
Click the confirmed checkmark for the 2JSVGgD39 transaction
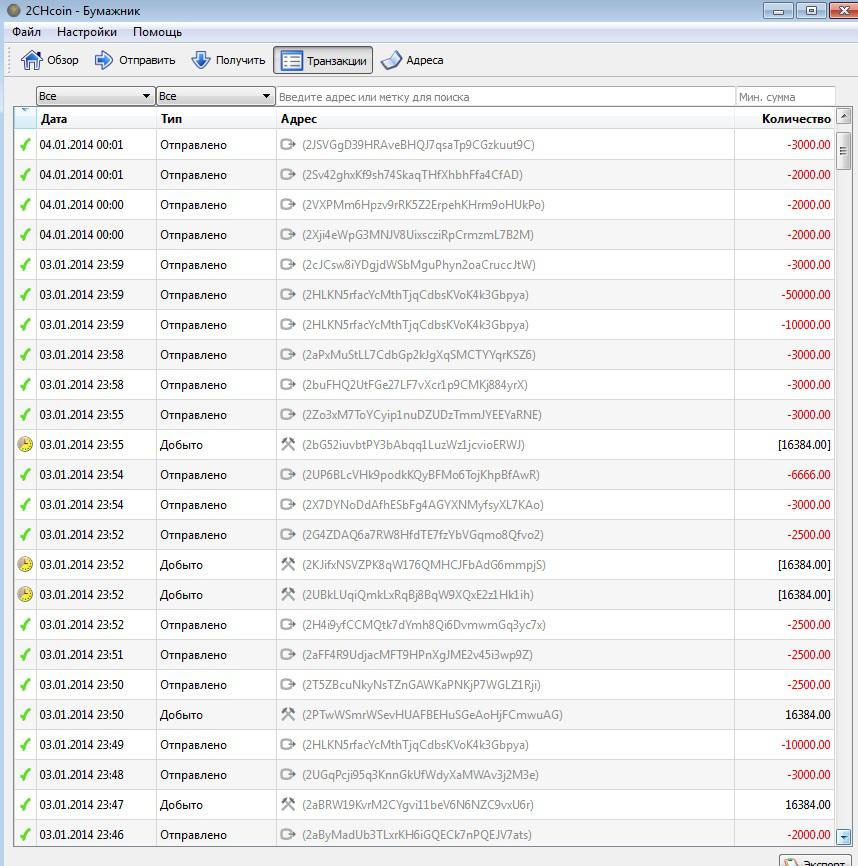coord(25,145)
